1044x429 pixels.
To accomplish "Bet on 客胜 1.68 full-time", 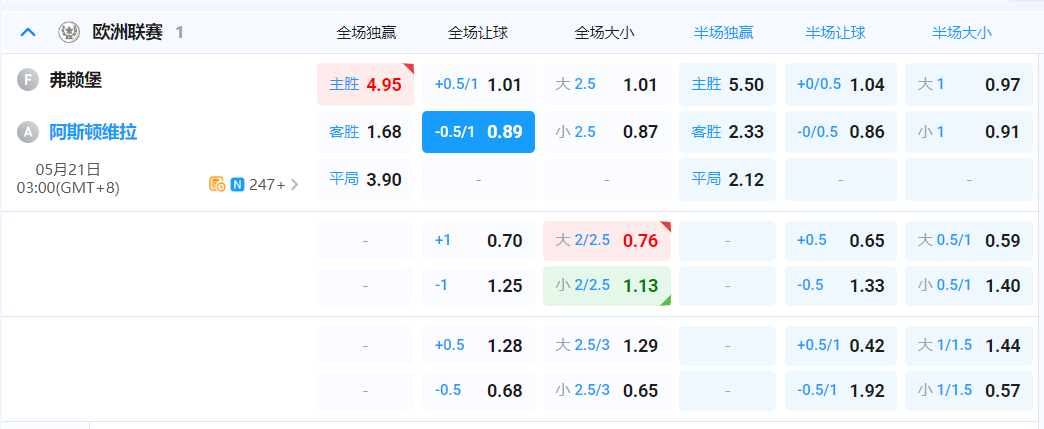I will [x=366, y=132].
